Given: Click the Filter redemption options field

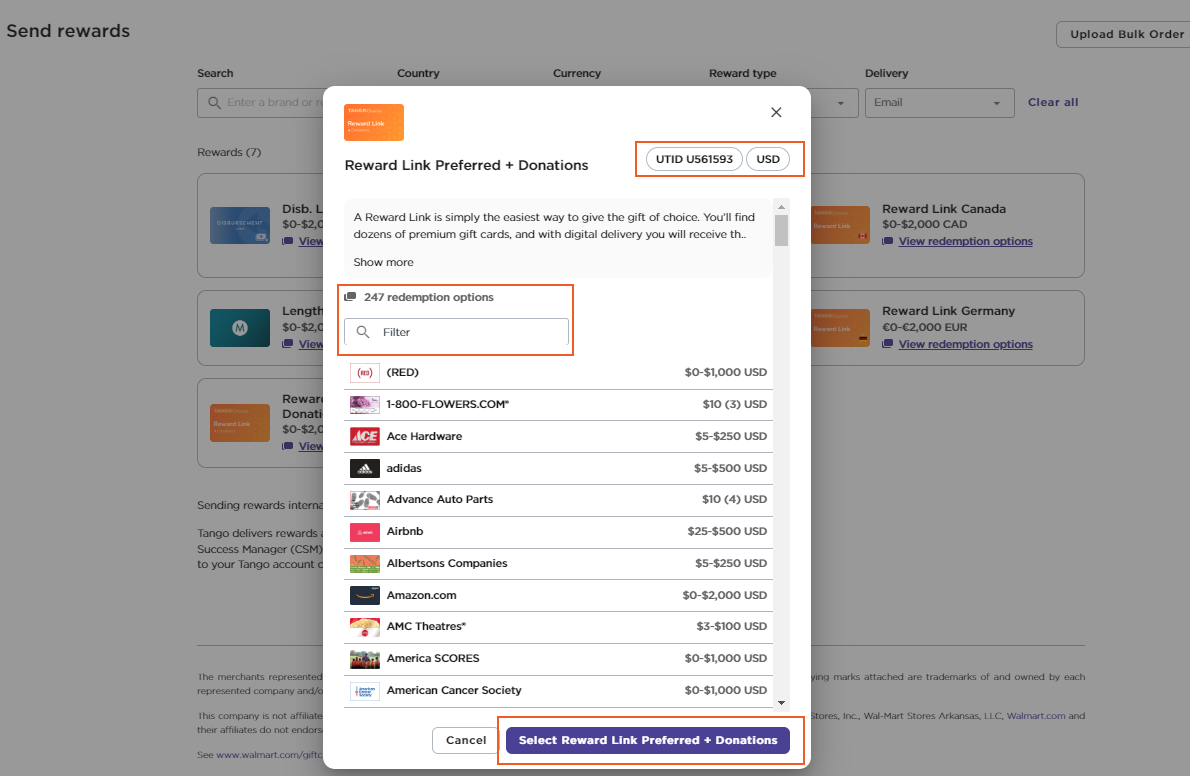Looking at the screenshot, I should pyautogui.click(x=470, y=332).
